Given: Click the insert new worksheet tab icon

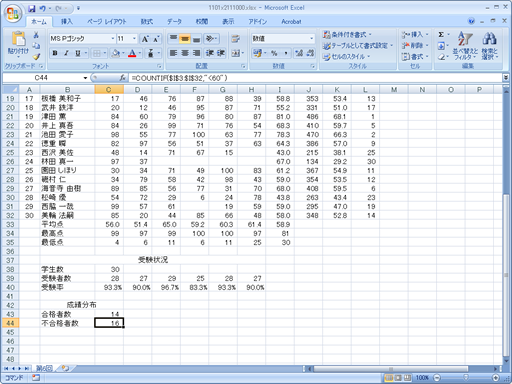Looking at the screenshot, I should [65, 368].
